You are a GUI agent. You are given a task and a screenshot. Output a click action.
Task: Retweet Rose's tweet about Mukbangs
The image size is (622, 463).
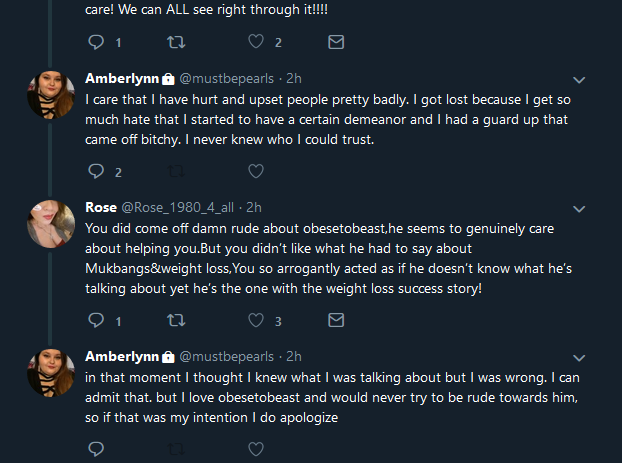pos(176,320)
